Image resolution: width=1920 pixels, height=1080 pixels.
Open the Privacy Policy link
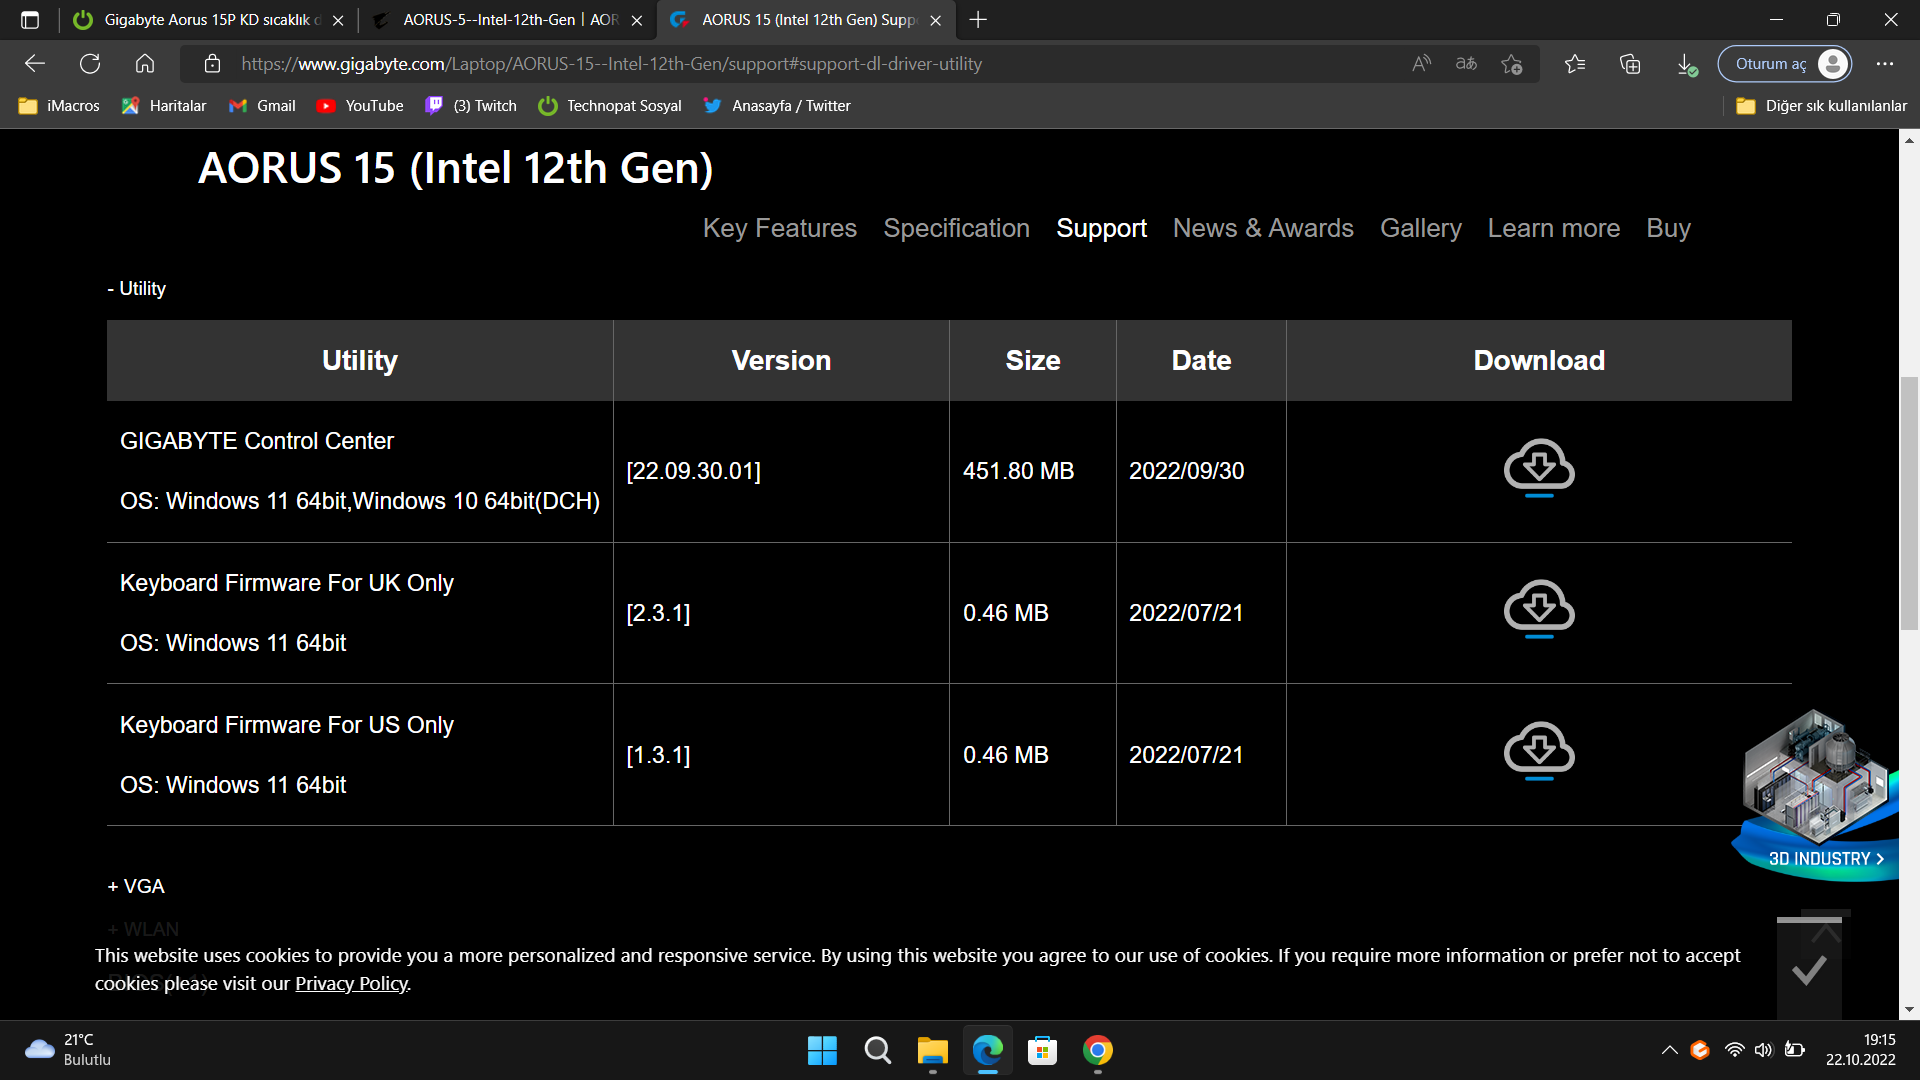pos(351,984)
